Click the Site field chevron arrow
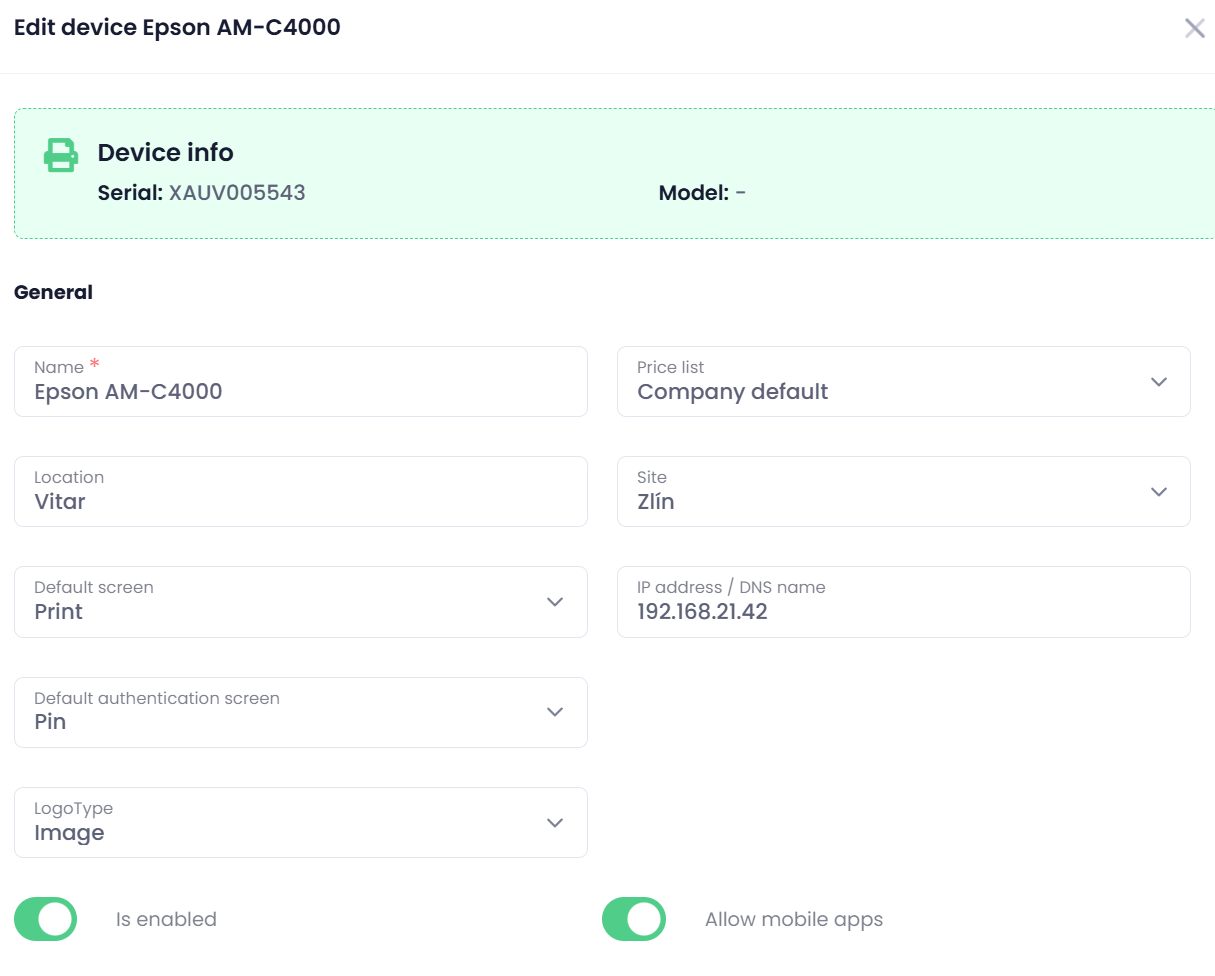 pyautogui.click(x=1158, y=492)
